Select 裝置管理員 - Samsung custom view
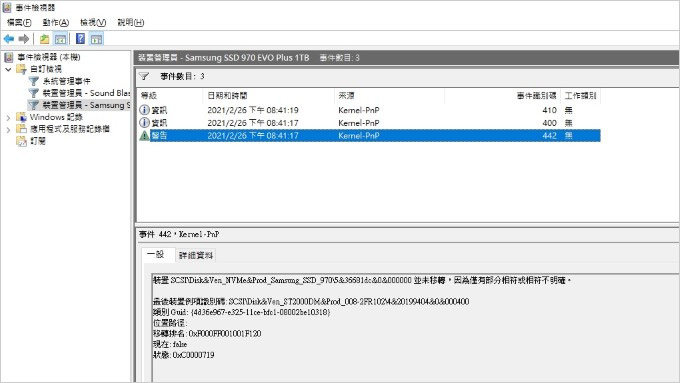The image size is (680, 383). [x=86, y=105]
